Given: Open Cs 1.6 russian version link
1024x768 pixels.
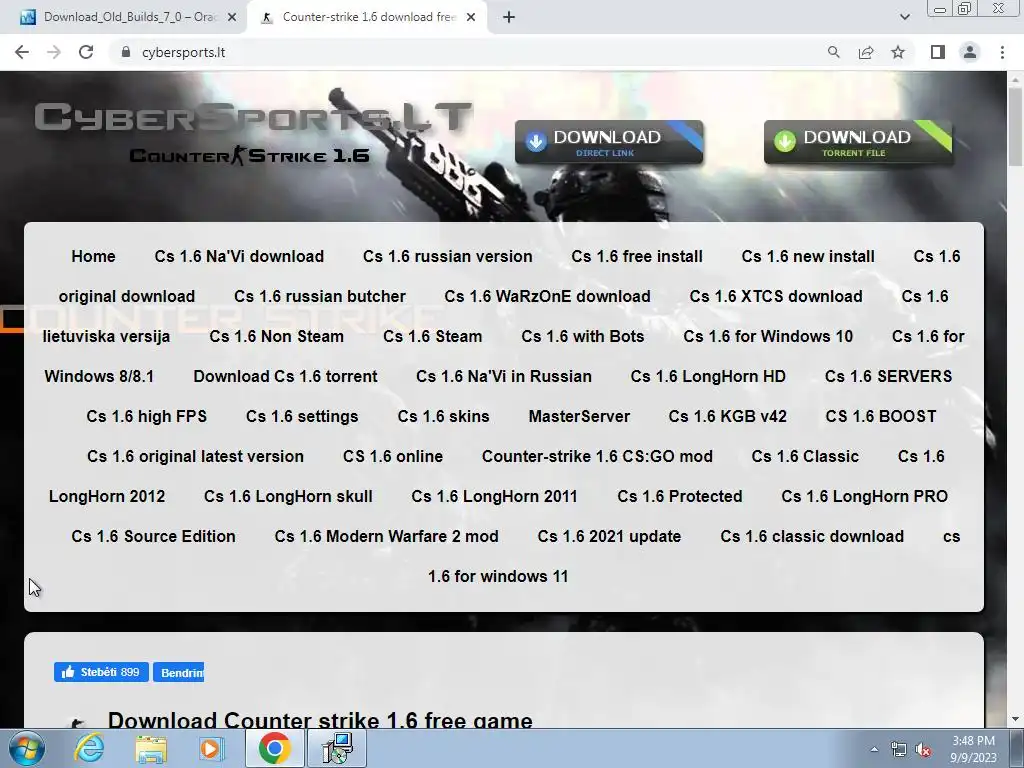Looking at the screenshot, I should tap(447, 256).
